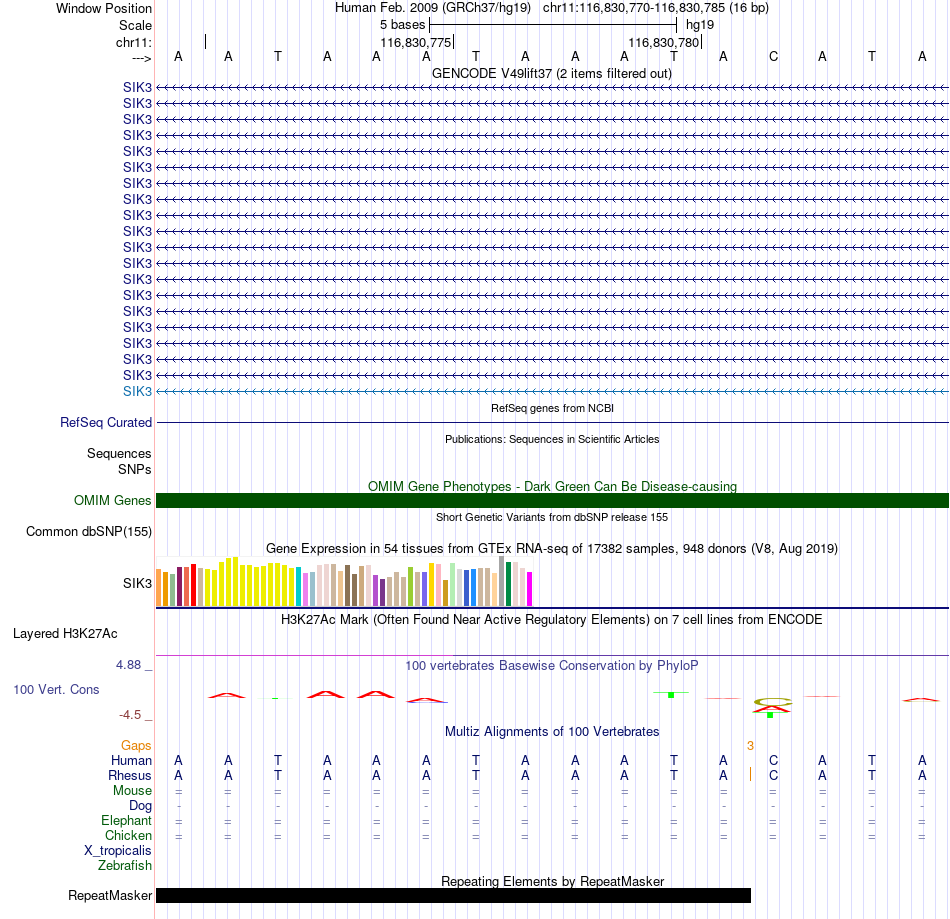Click the OMIM Genes label
This screenshot has height=919, width=950.
112,500
